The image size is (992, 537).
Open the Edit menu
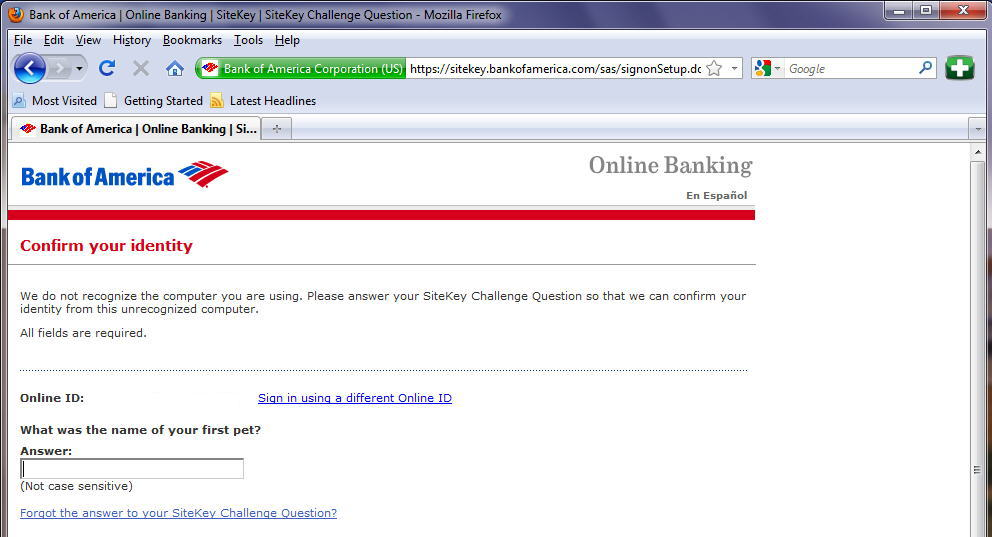coord(54,40)
